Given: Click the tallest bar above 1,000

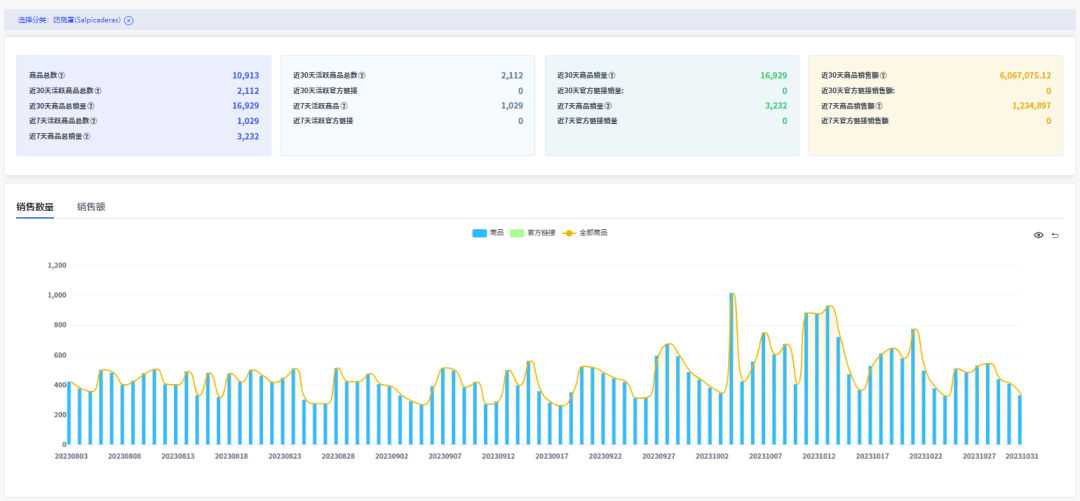Looking at the screenshot, I should pos(731,369).
